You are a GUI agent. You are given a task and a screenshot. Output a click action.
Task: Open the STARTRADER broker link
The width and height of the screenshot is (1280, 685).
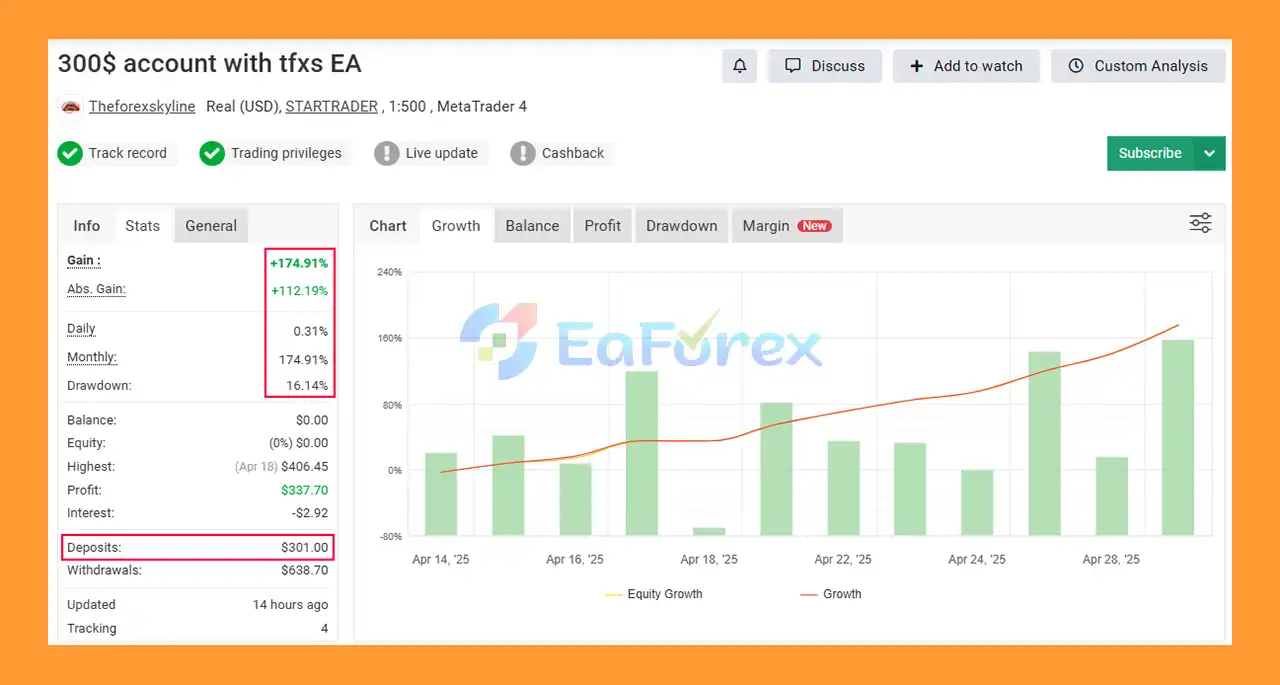[x=331, y=107]
